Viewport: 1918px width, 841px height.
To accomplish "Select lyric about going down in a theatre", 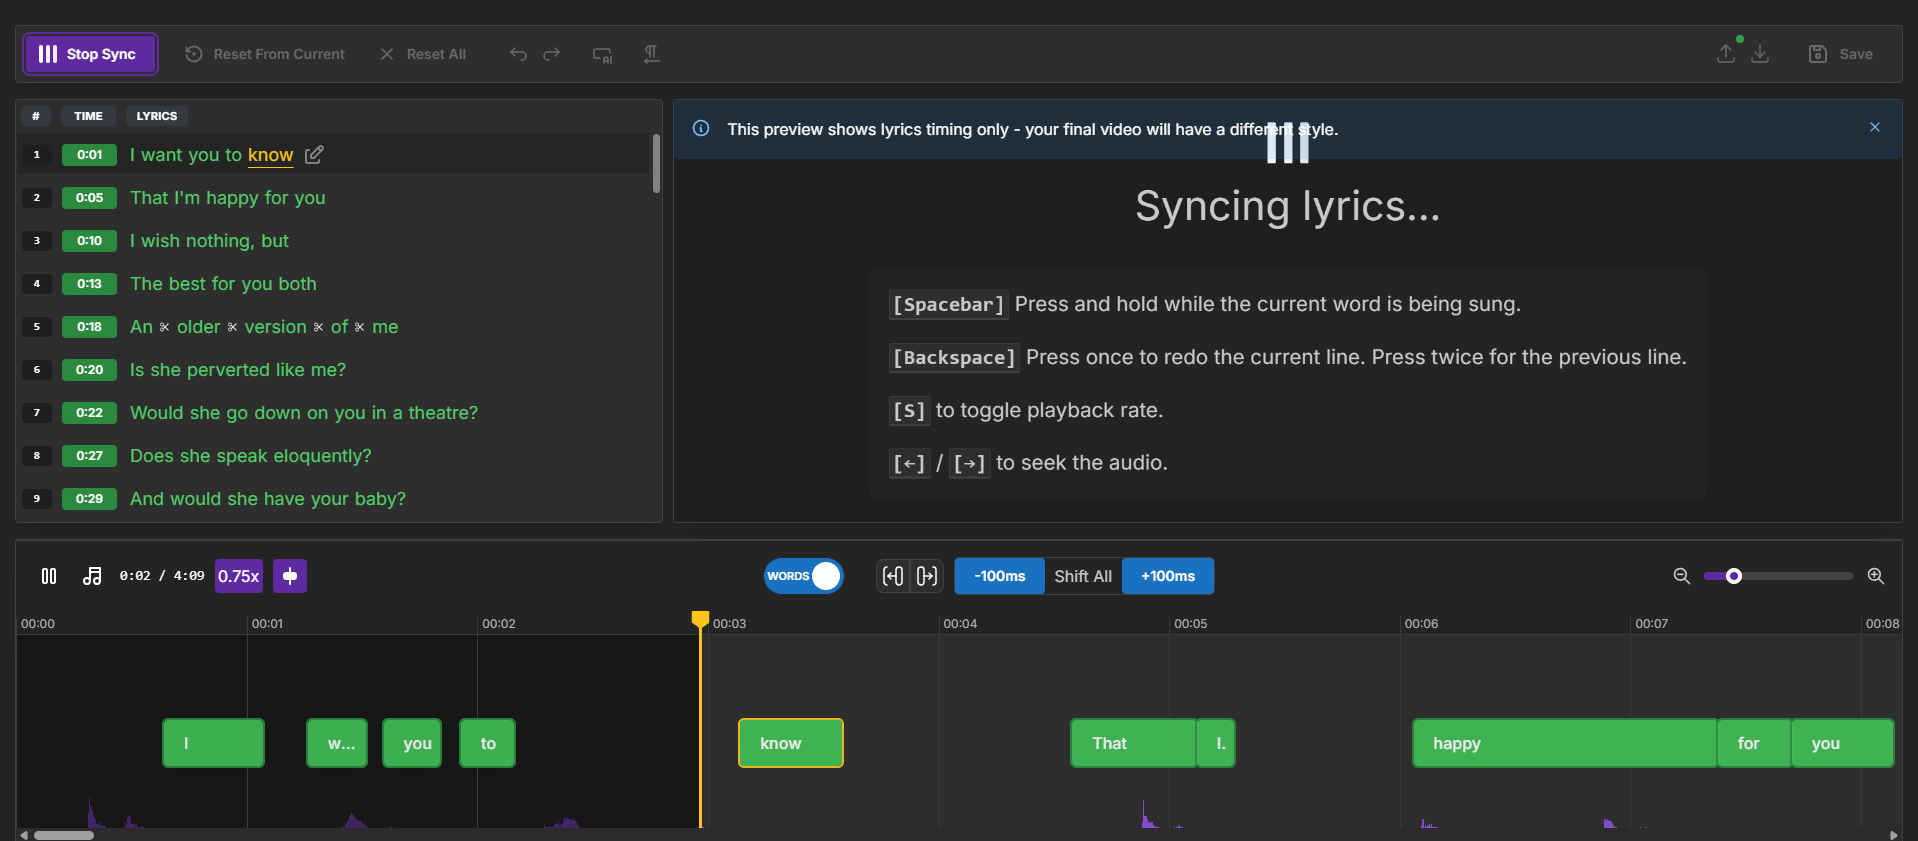I will point(304,413).
